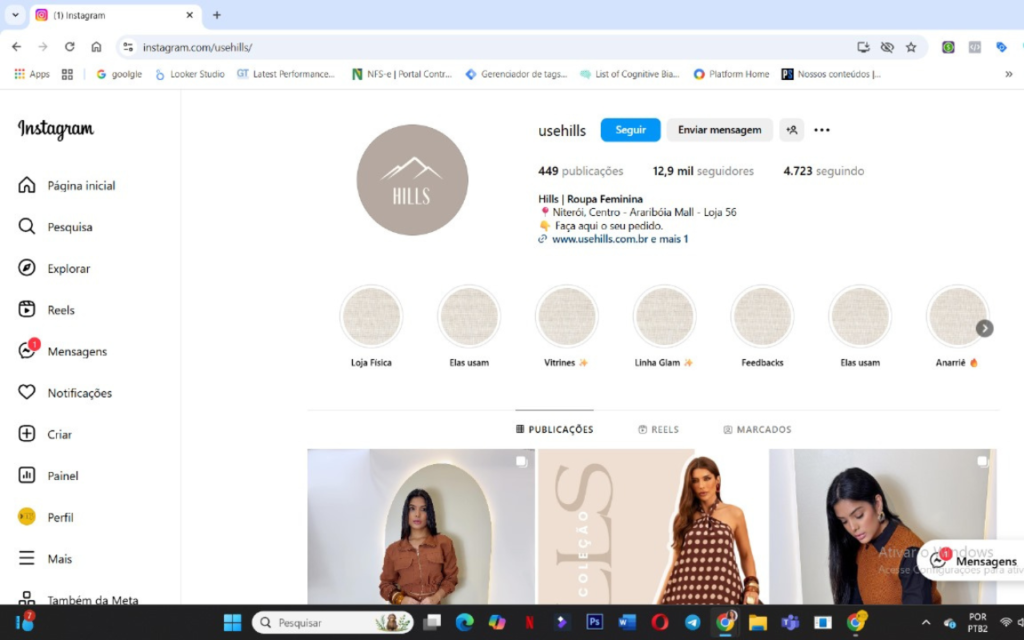Switch to the REELS tab
1024x640 pixels.
[x=658, y=429]
